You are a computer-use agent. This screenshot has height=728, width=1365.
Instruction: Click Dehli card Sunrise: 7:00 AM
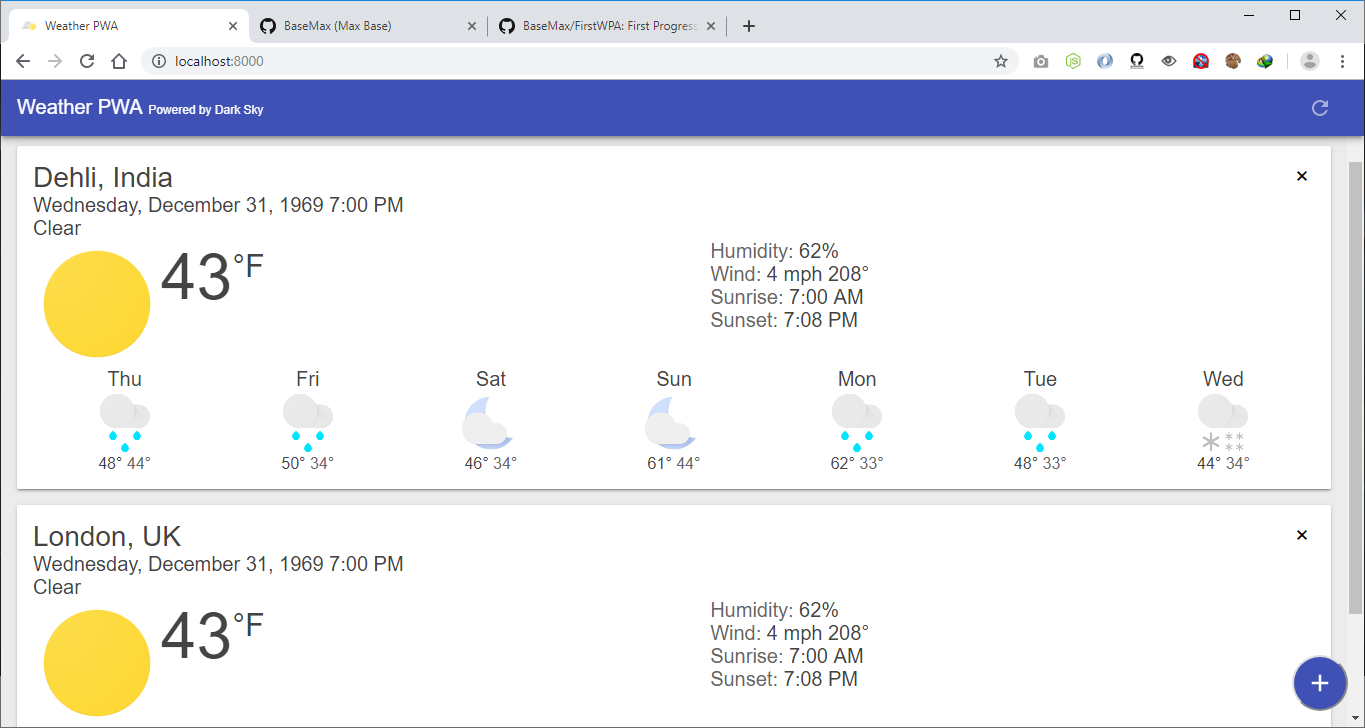(x=787, y=297)
